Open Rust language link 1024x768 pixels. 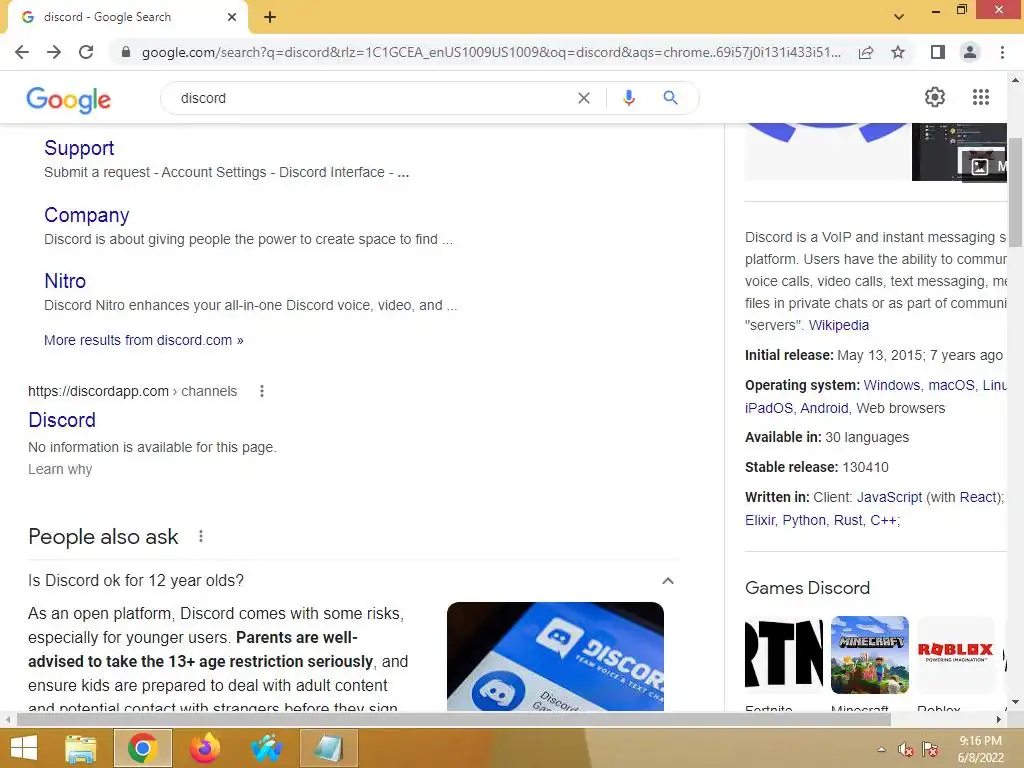(848, 520)
